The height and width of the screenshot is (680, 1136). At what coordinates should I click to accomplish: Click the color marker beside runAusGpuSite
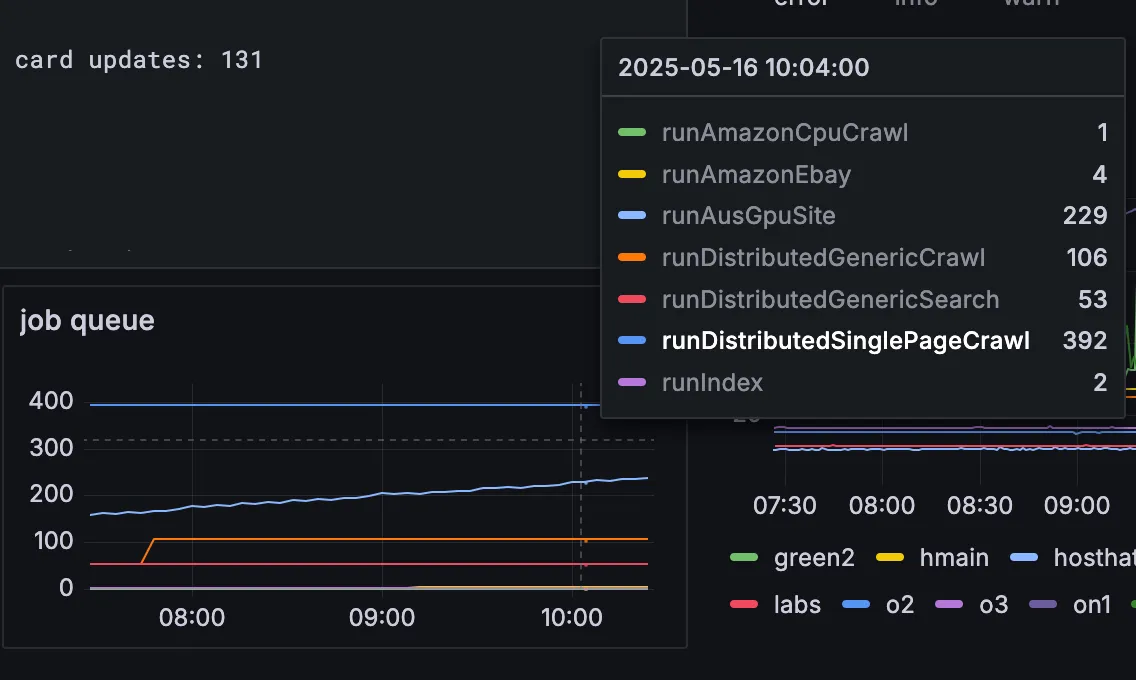pyautogui.click(x=632, y=215)
